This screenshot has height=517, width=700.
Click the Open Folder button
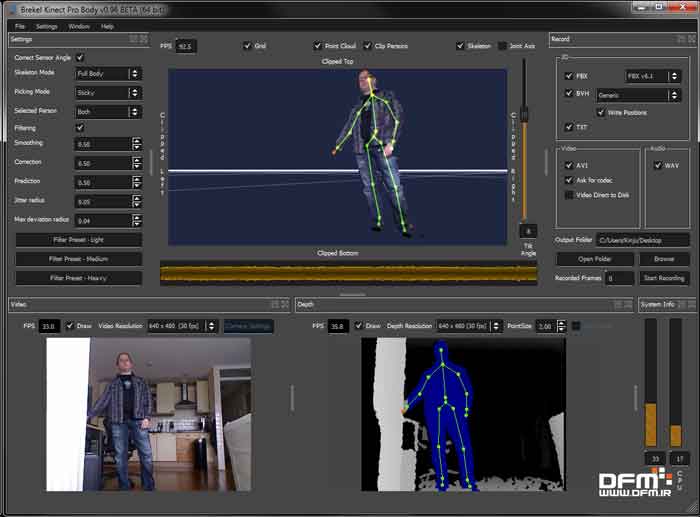pos(595,259)
